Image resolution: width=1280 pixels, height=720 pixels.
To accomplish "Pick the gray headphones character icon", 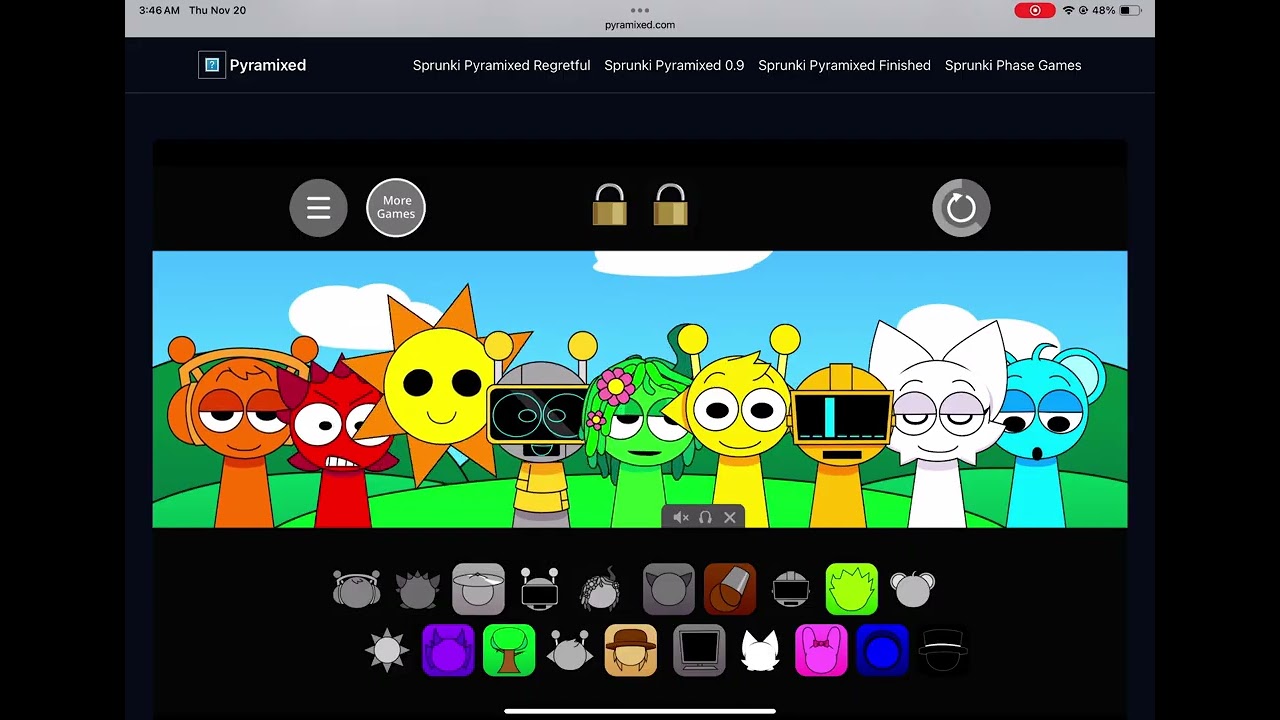I will click(357, 589).
